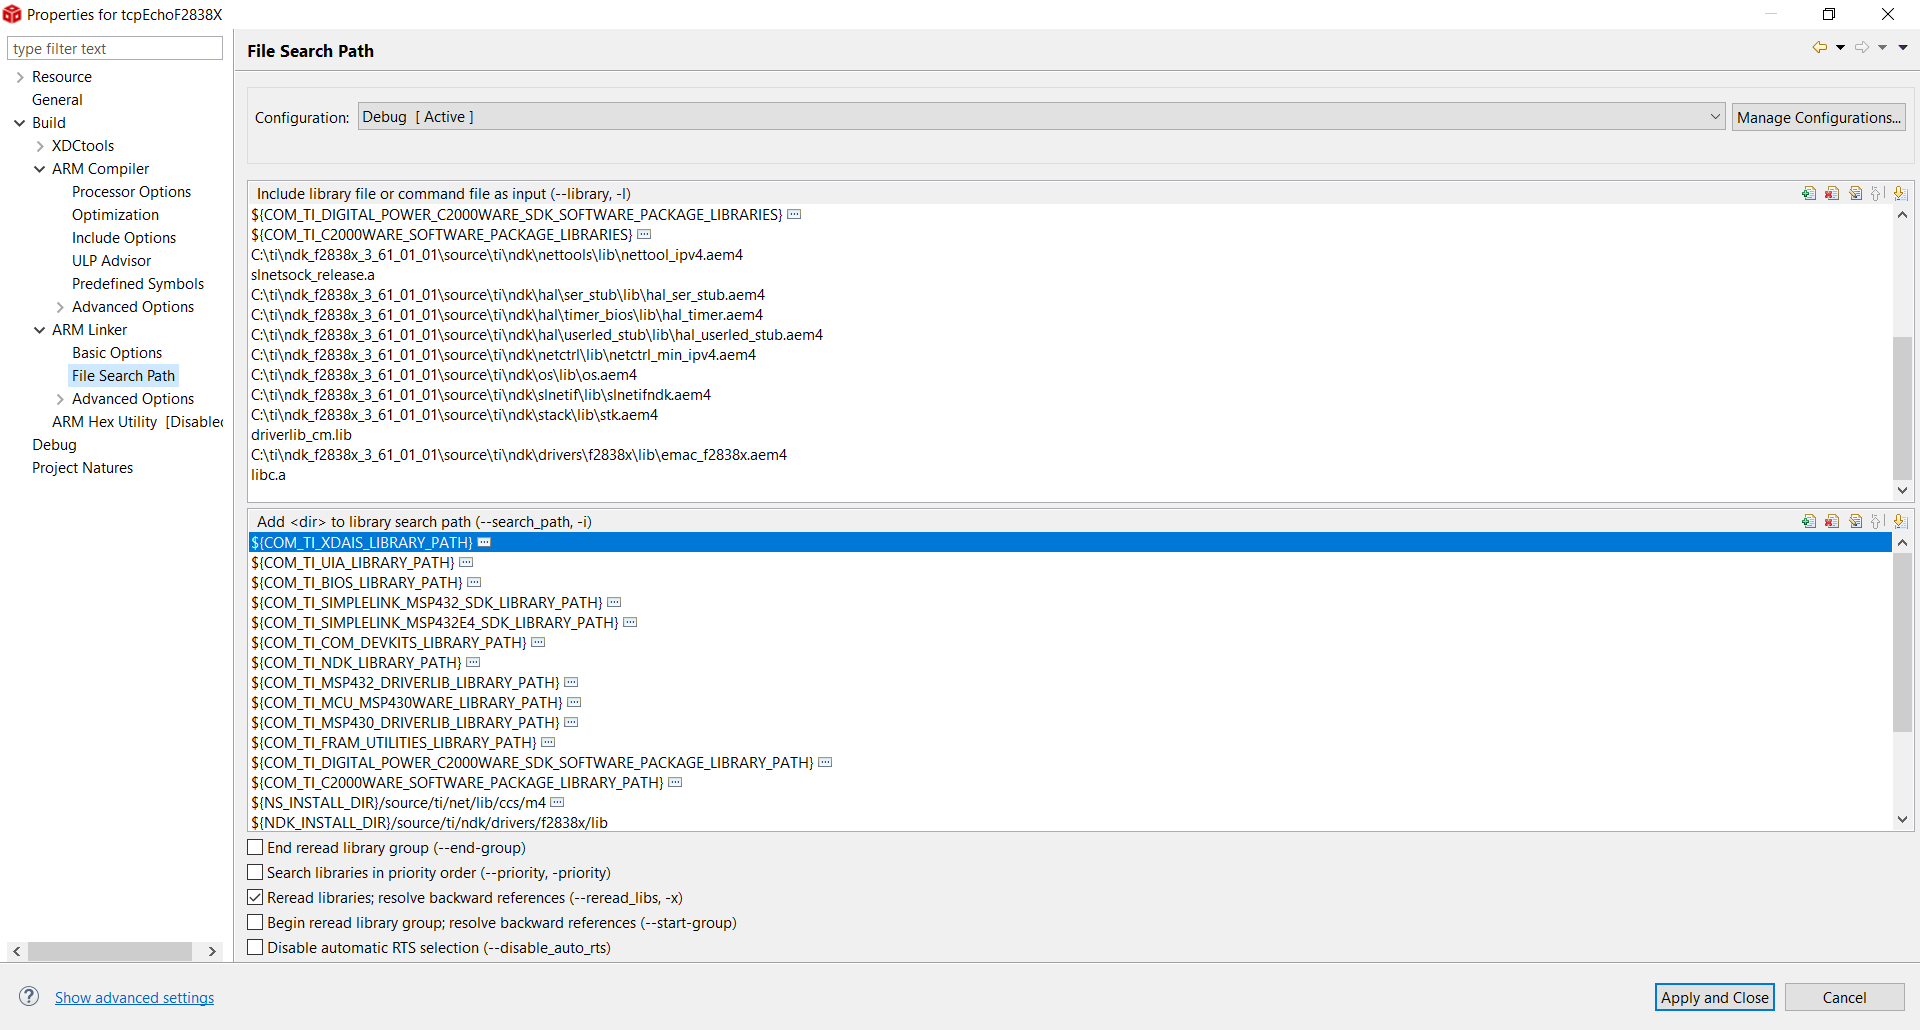Select the slnetsock_release.a entry

[x=313, y=275]
